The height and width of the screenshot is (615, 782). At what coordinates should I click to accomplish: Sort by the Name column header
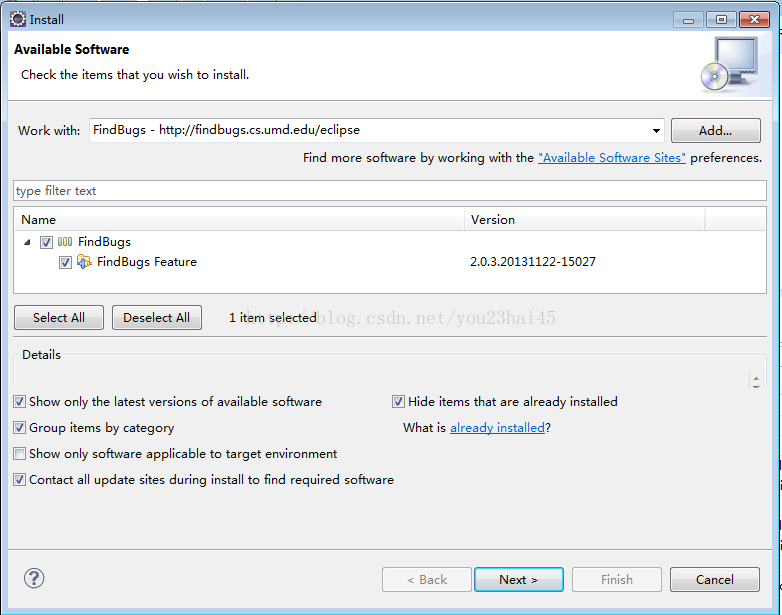[x=240, y=220]
